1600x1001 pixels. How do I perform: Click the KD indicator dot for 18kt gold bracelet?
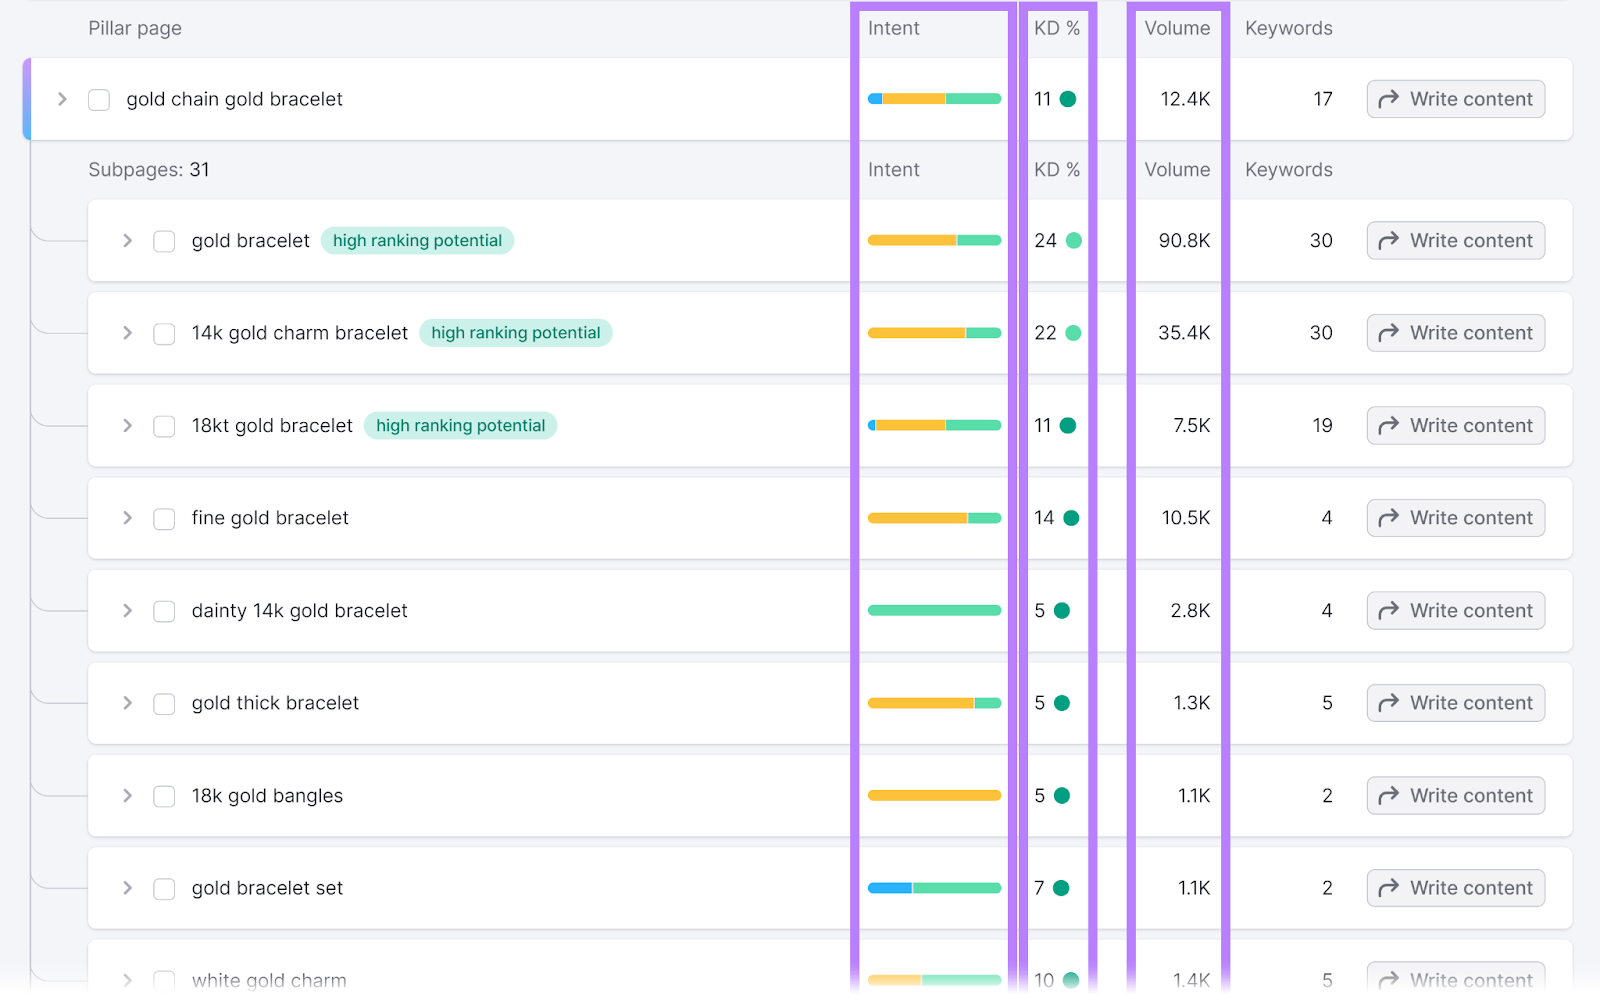[x=1069, y=425]
